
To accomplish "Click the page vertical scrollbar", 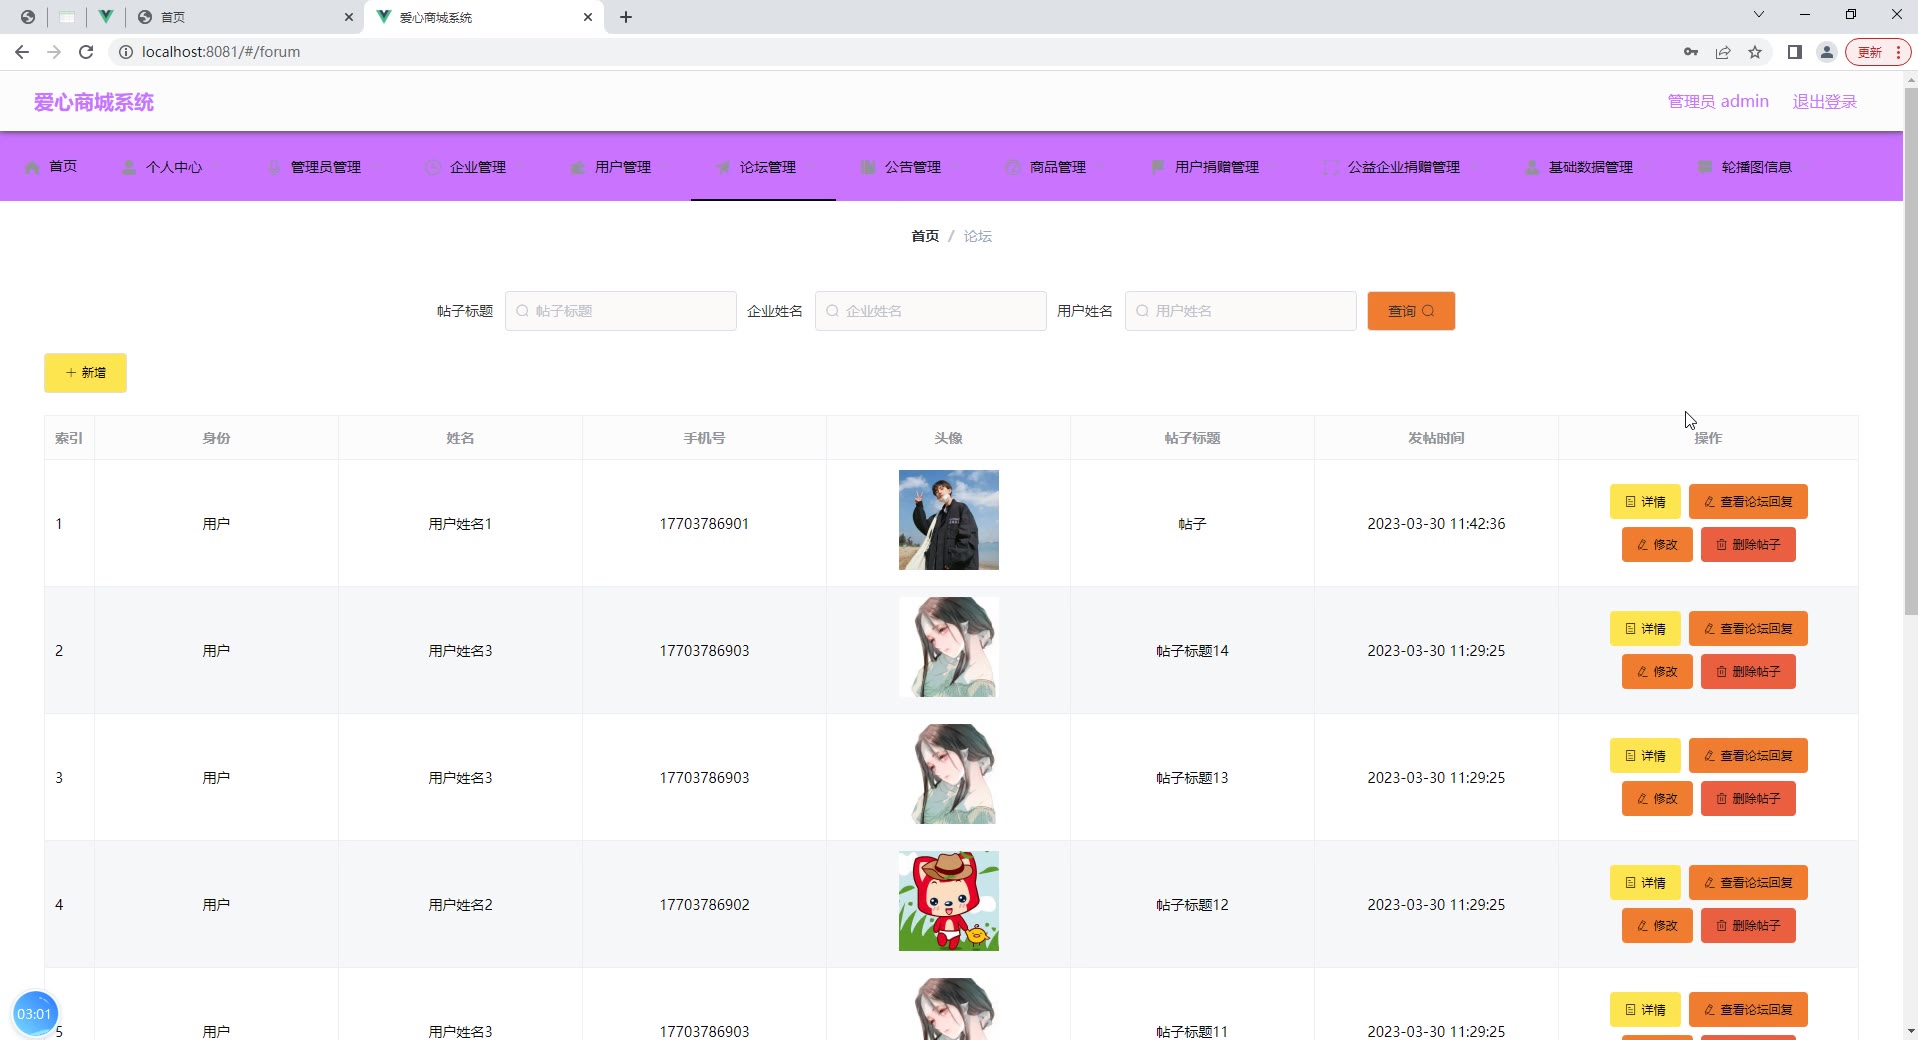I will pos(1910,350).
